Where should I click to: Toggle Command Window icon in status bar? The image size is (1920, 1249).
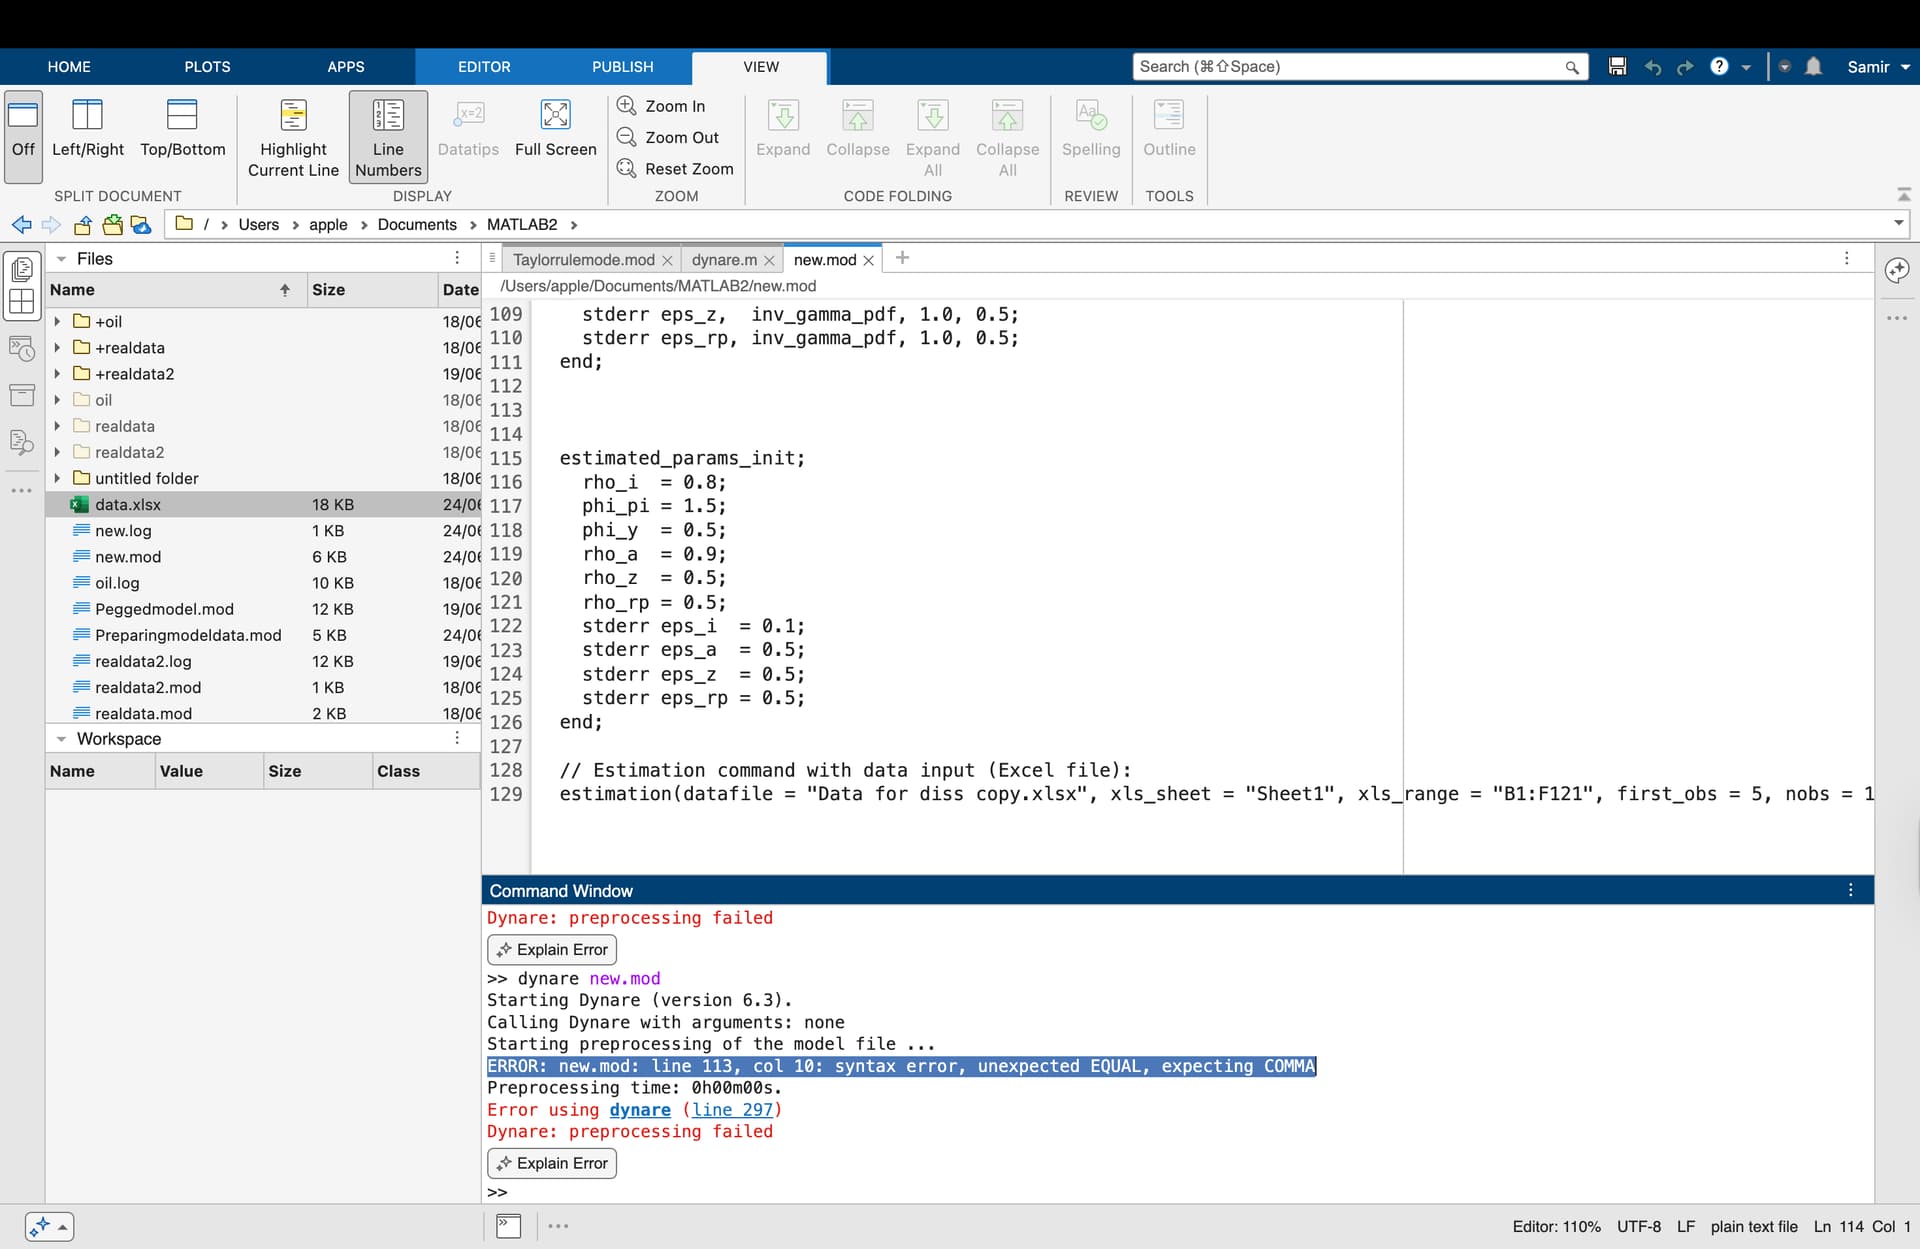tap(508, 1226)
